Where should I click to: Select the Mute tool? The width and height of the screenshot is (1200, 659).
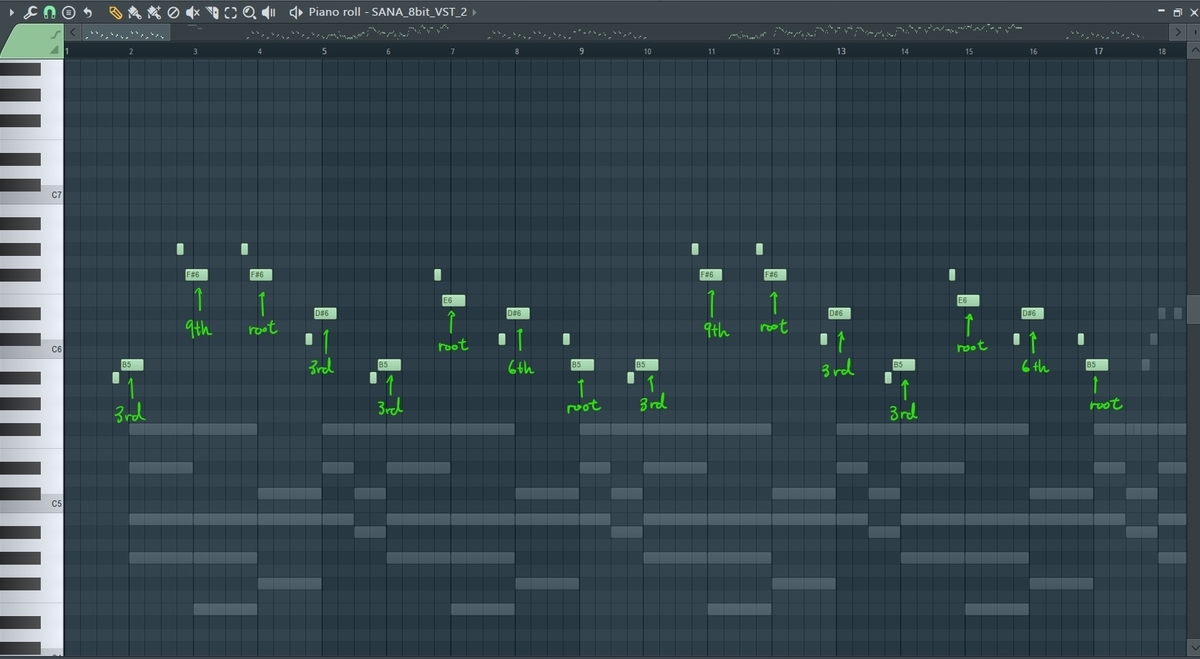[x=192, y=12]
